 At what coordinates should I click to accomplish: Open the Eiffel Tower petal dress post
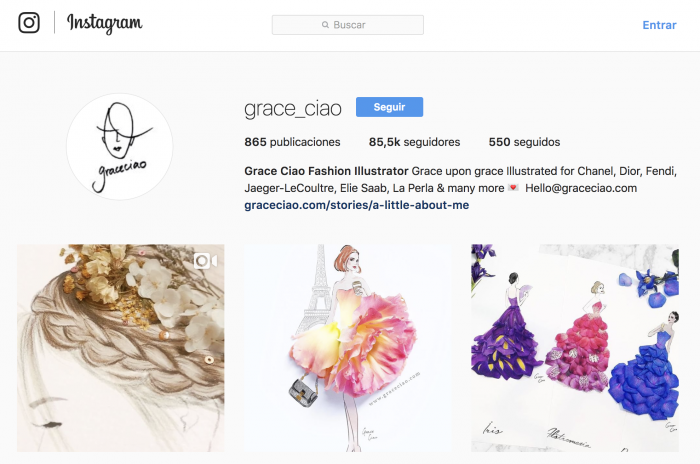(348, 348)
